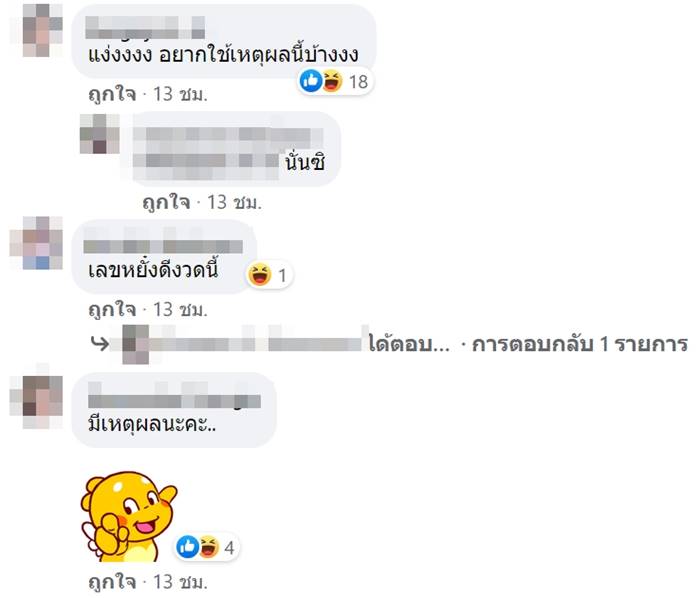Expand the collapsed reply ending in ได้ตอบ…
Screen dimensions: 700x598
coord(409,344)
